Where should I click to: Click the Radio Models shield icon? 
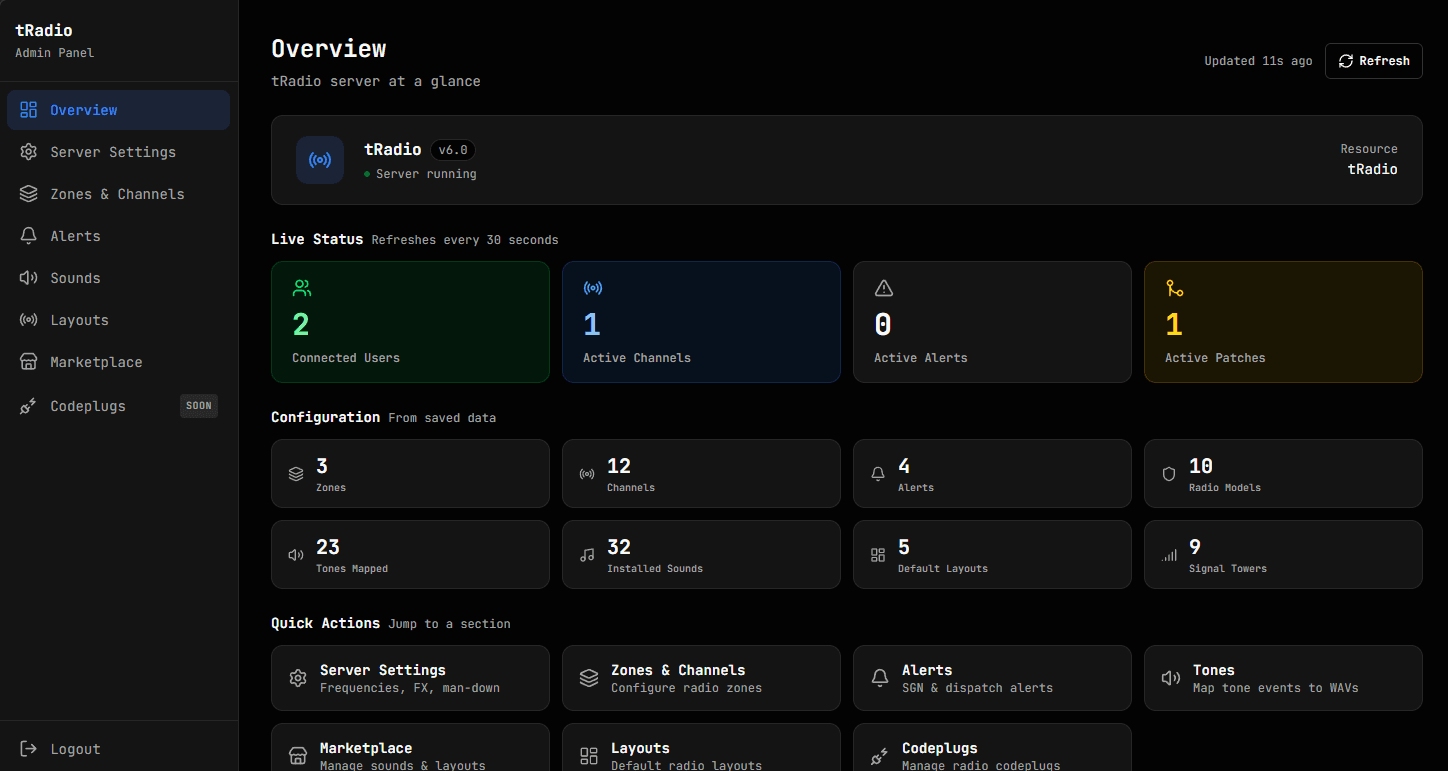1169,474
